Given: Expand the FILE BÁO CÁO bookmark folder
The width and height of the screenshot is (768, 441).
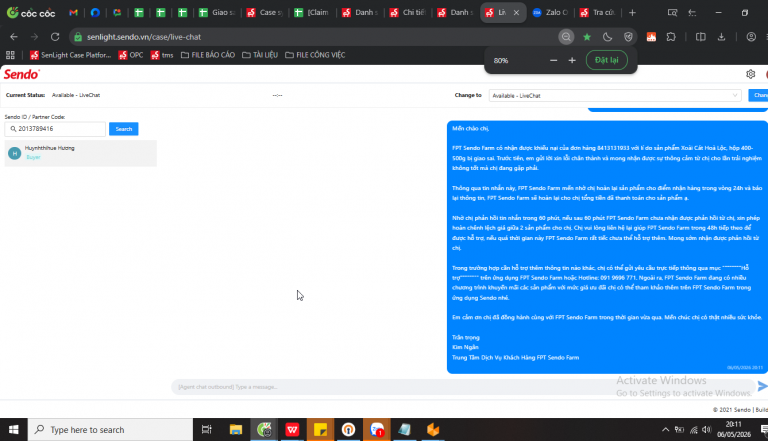Looking at the screenshot, I should pos(208,55).
